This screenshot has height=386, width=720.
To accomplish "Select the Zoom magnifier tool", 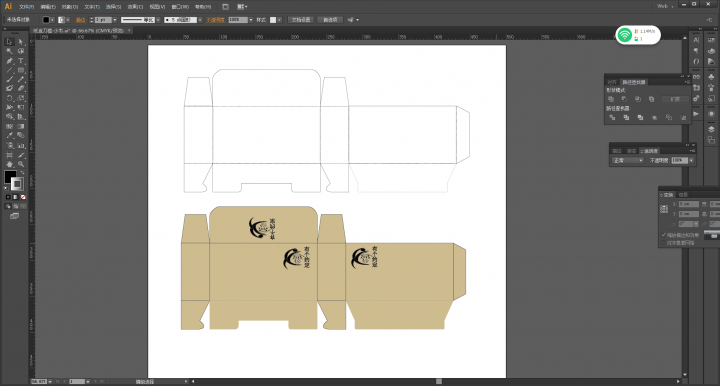I will (x=21, y=164).
